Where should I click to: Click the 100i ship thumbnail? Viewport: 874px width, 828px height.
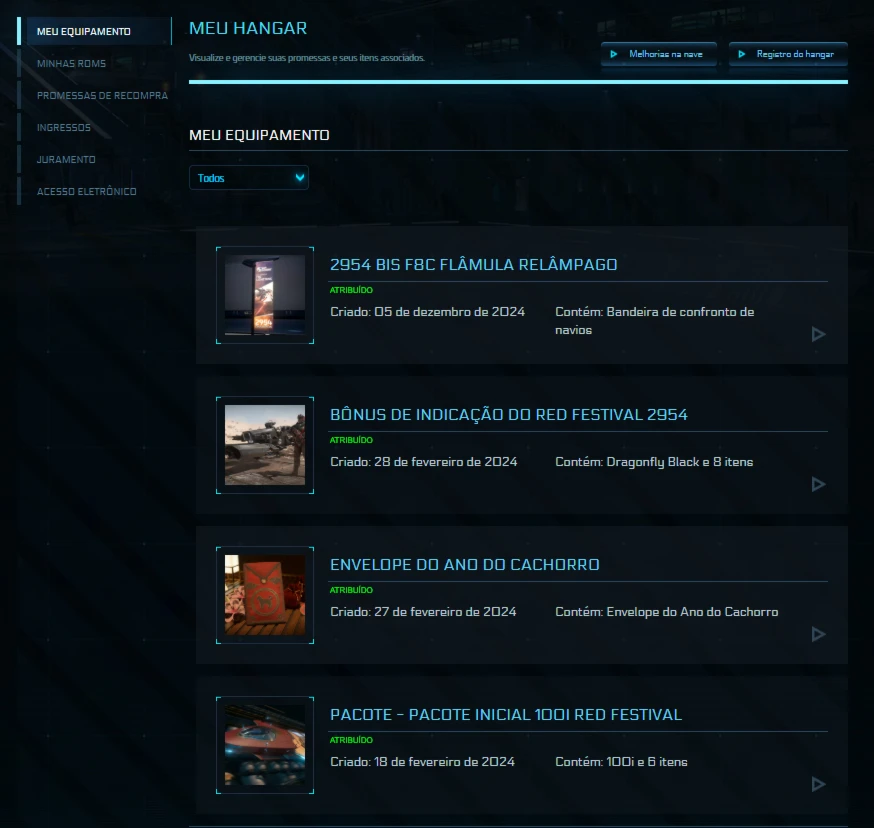[x=265, y=745]
